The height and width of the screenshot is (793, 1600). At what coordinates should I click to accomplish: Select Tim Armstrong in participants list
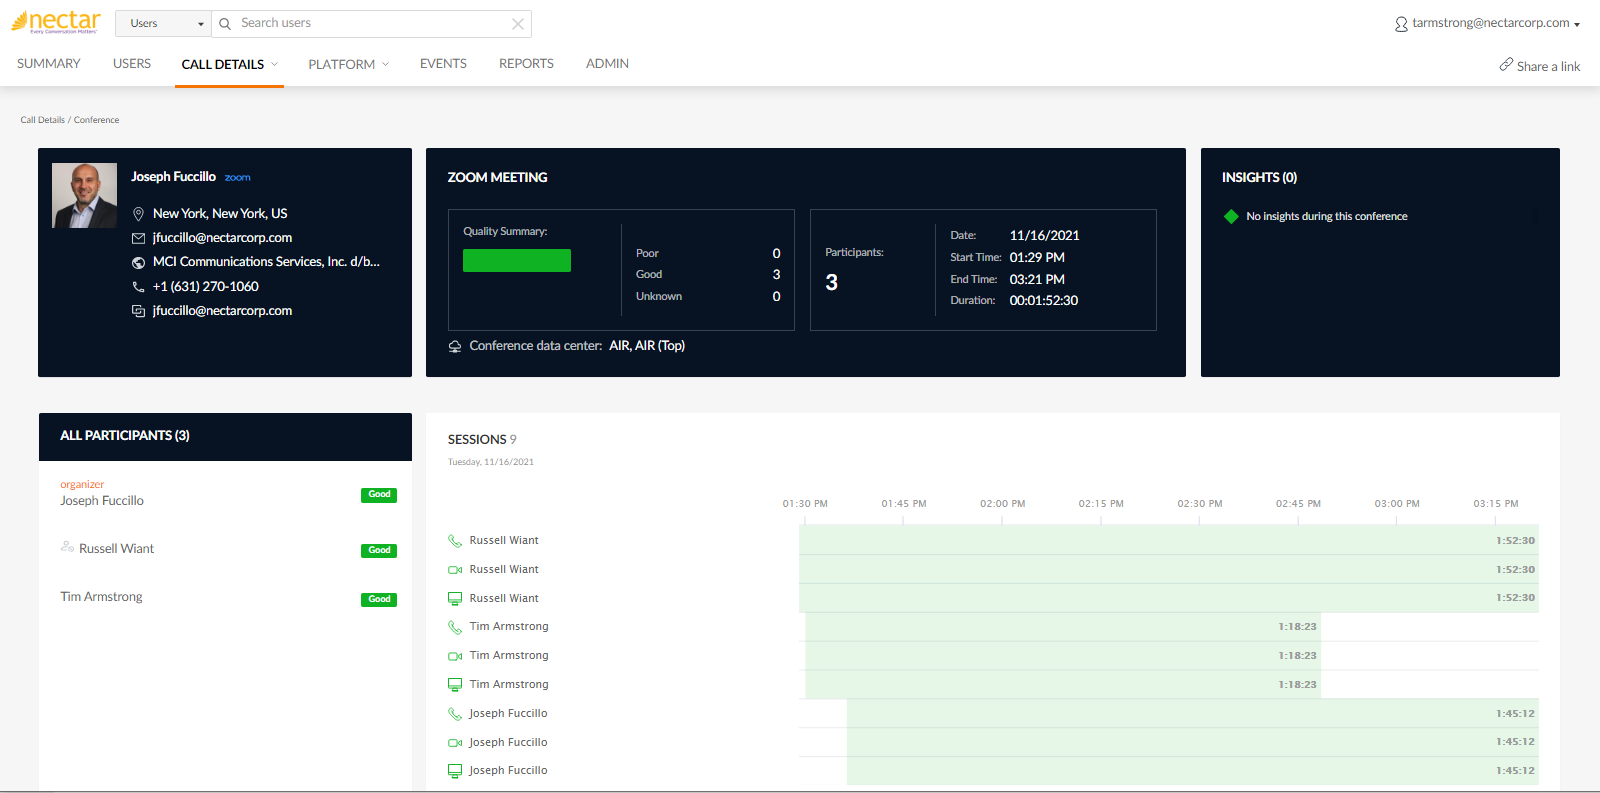click(x=101, y=596)
